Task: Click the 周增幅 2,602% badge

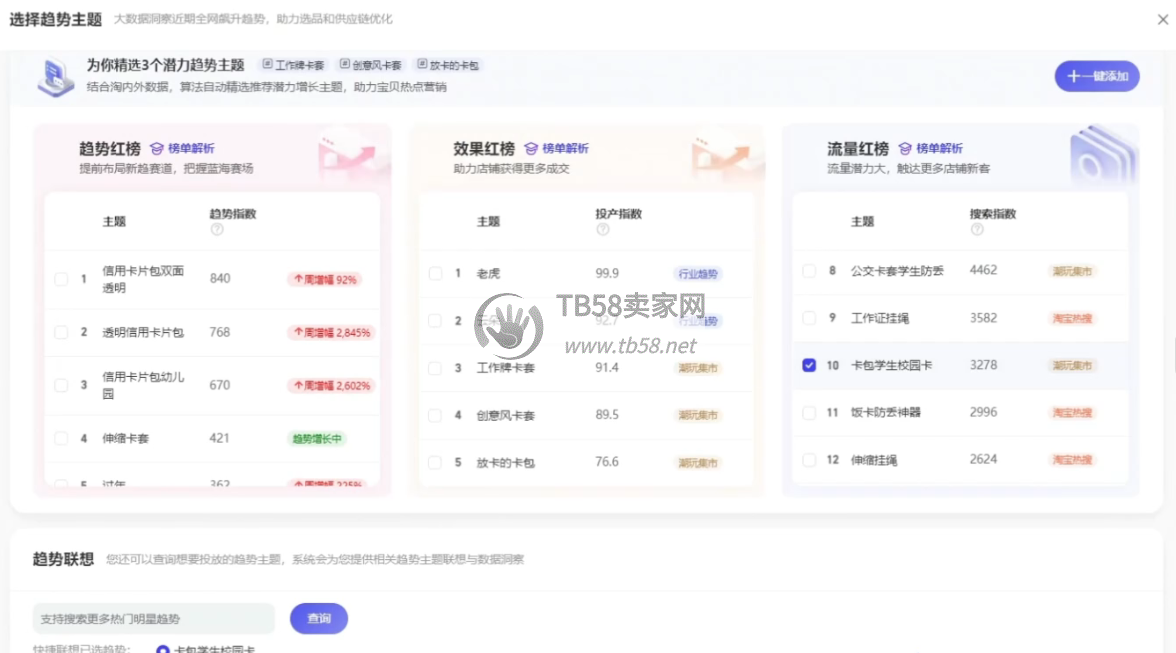Action: 332,385
